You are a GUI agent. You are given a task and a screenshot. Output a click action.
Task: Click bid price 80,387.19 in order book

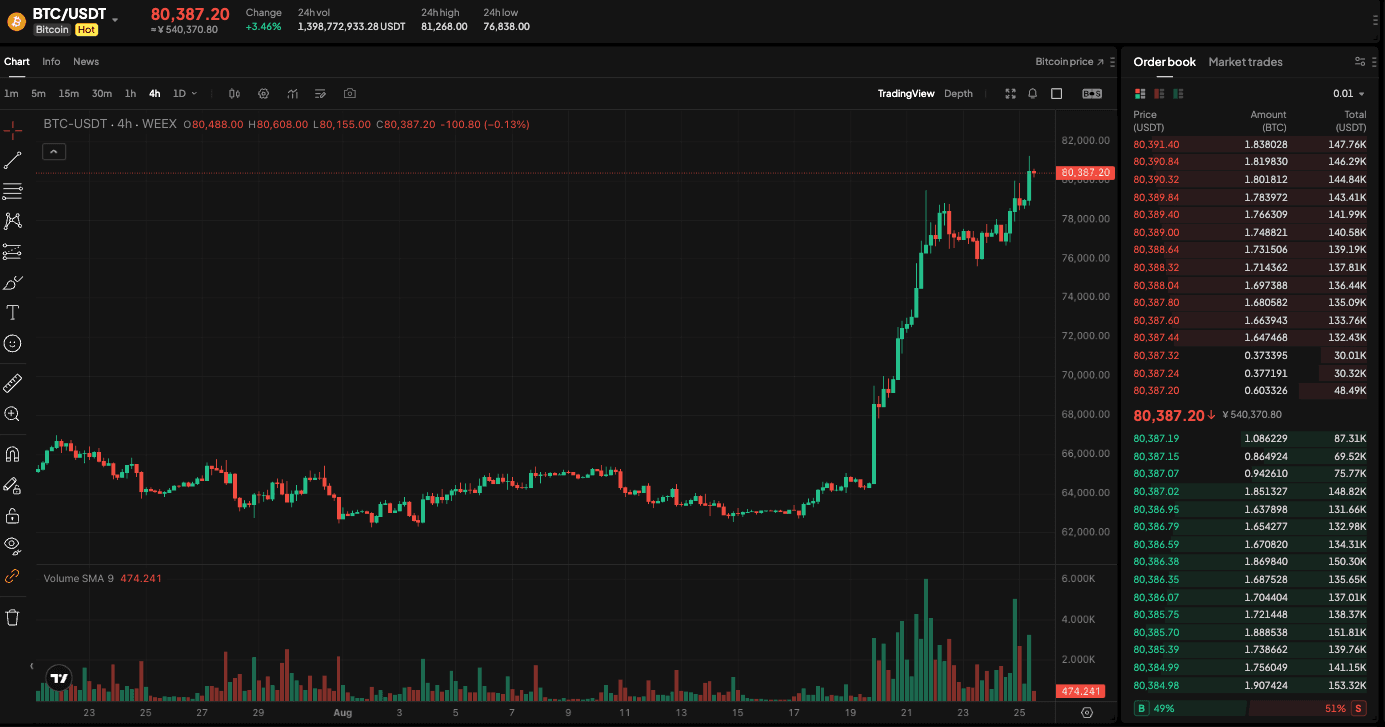click(1156, 439)
